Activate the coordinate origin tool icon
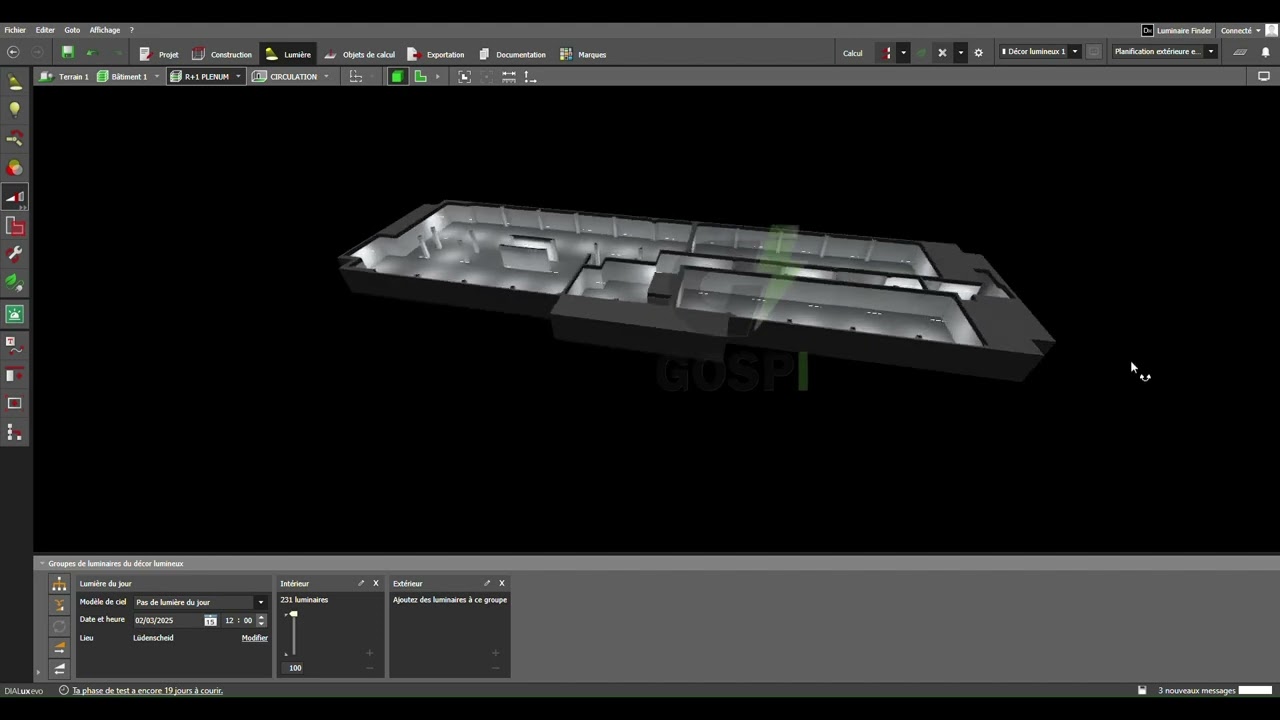This screenshot has width=1280, height=720. (530, 76)
